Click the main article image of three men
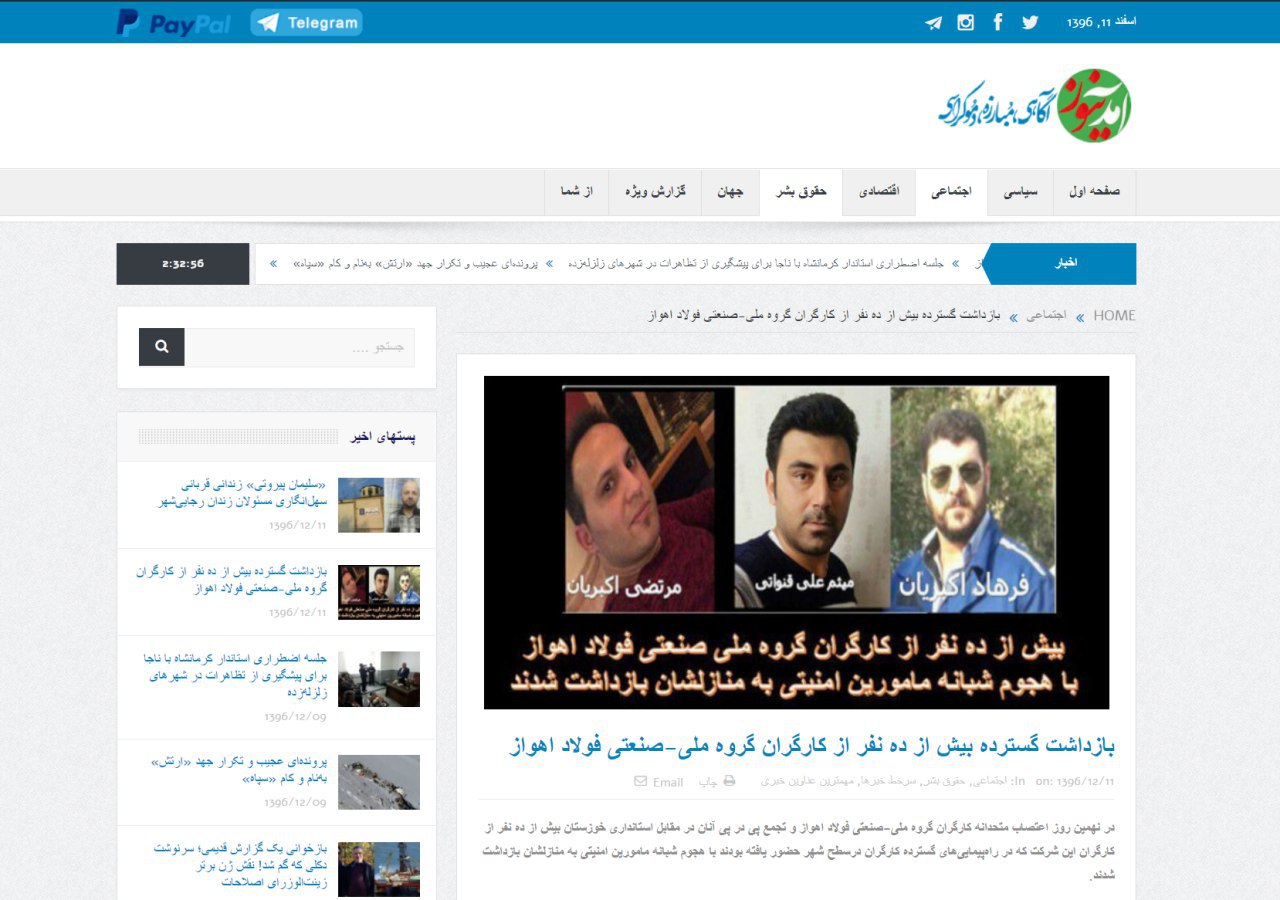This screenshot has height=900, width=1280. pos(796,542)
